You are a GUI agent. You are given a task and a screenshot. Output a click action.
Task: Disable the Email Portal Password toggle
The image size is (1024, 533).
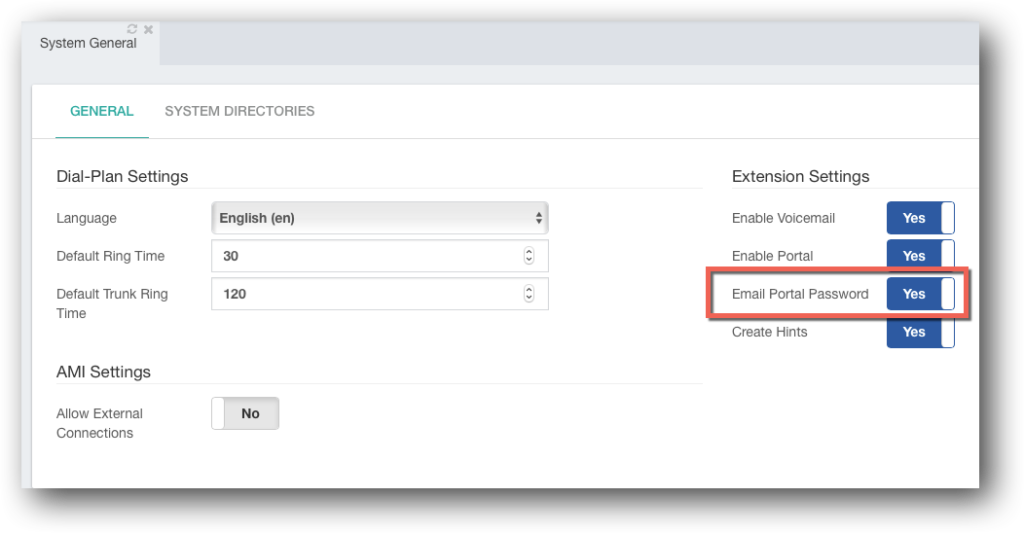click(x=920, y=294)
